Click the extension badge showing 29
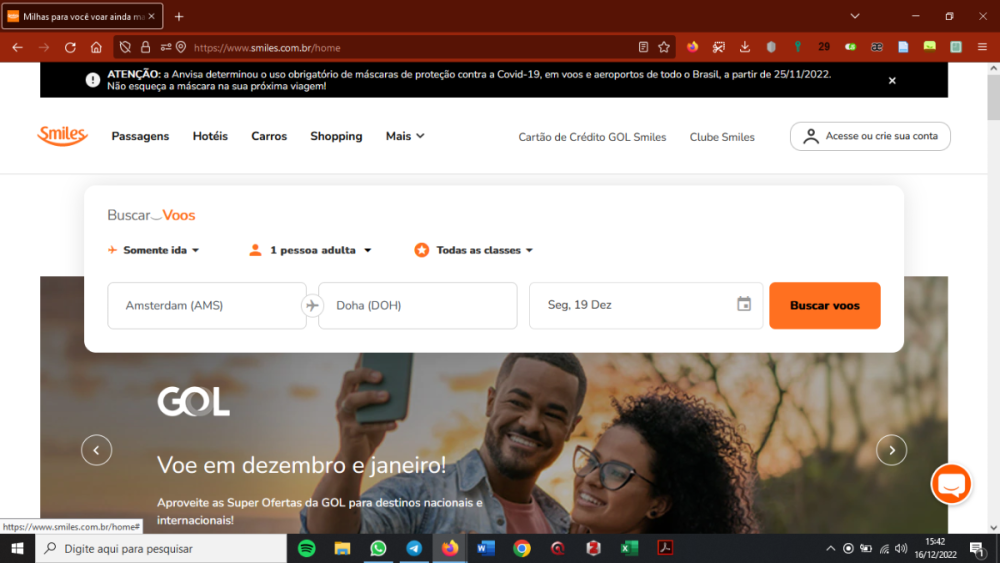The width and height of the screenshot is (1000, 563). [x=824, y=47]
